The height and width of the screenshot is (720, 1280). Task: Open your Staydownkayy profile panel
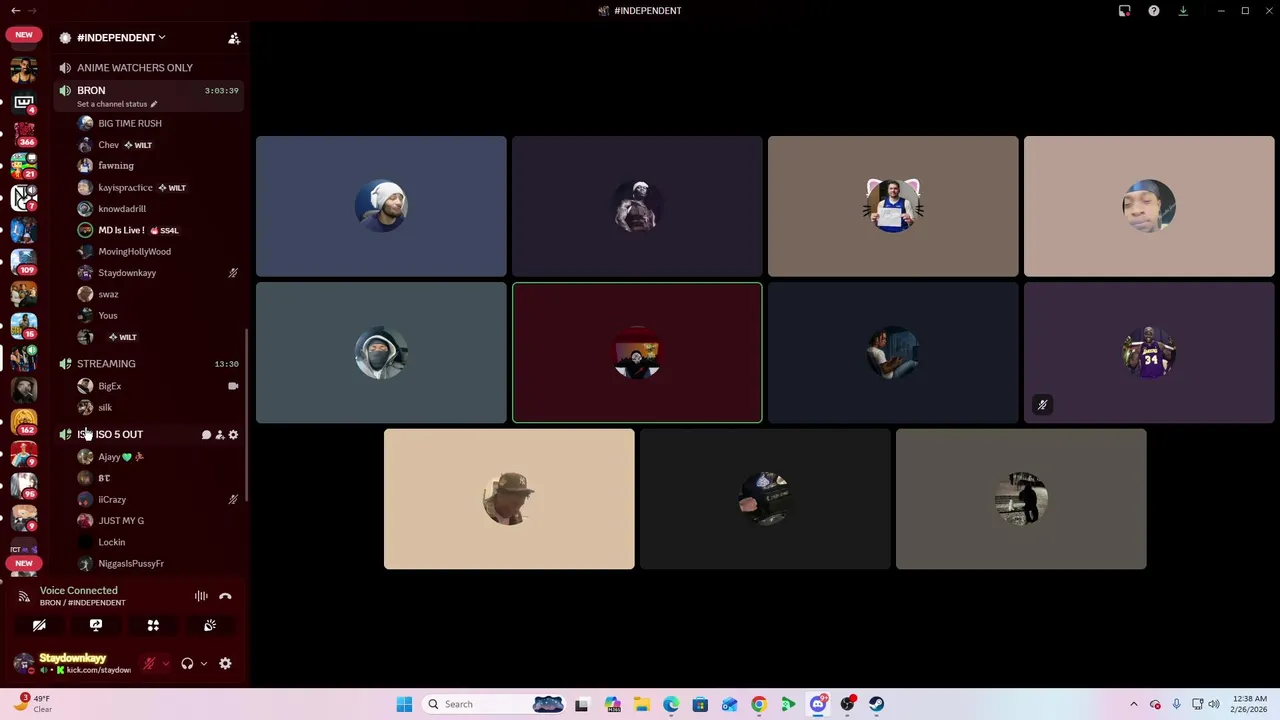click(75, 663)
